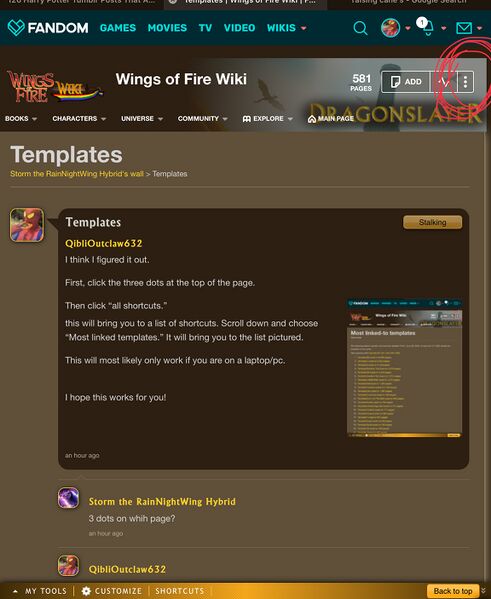The height and width of the screenshot is (599, 491).
Task: Open the messages envelope icon
Action: coord(464,28)
